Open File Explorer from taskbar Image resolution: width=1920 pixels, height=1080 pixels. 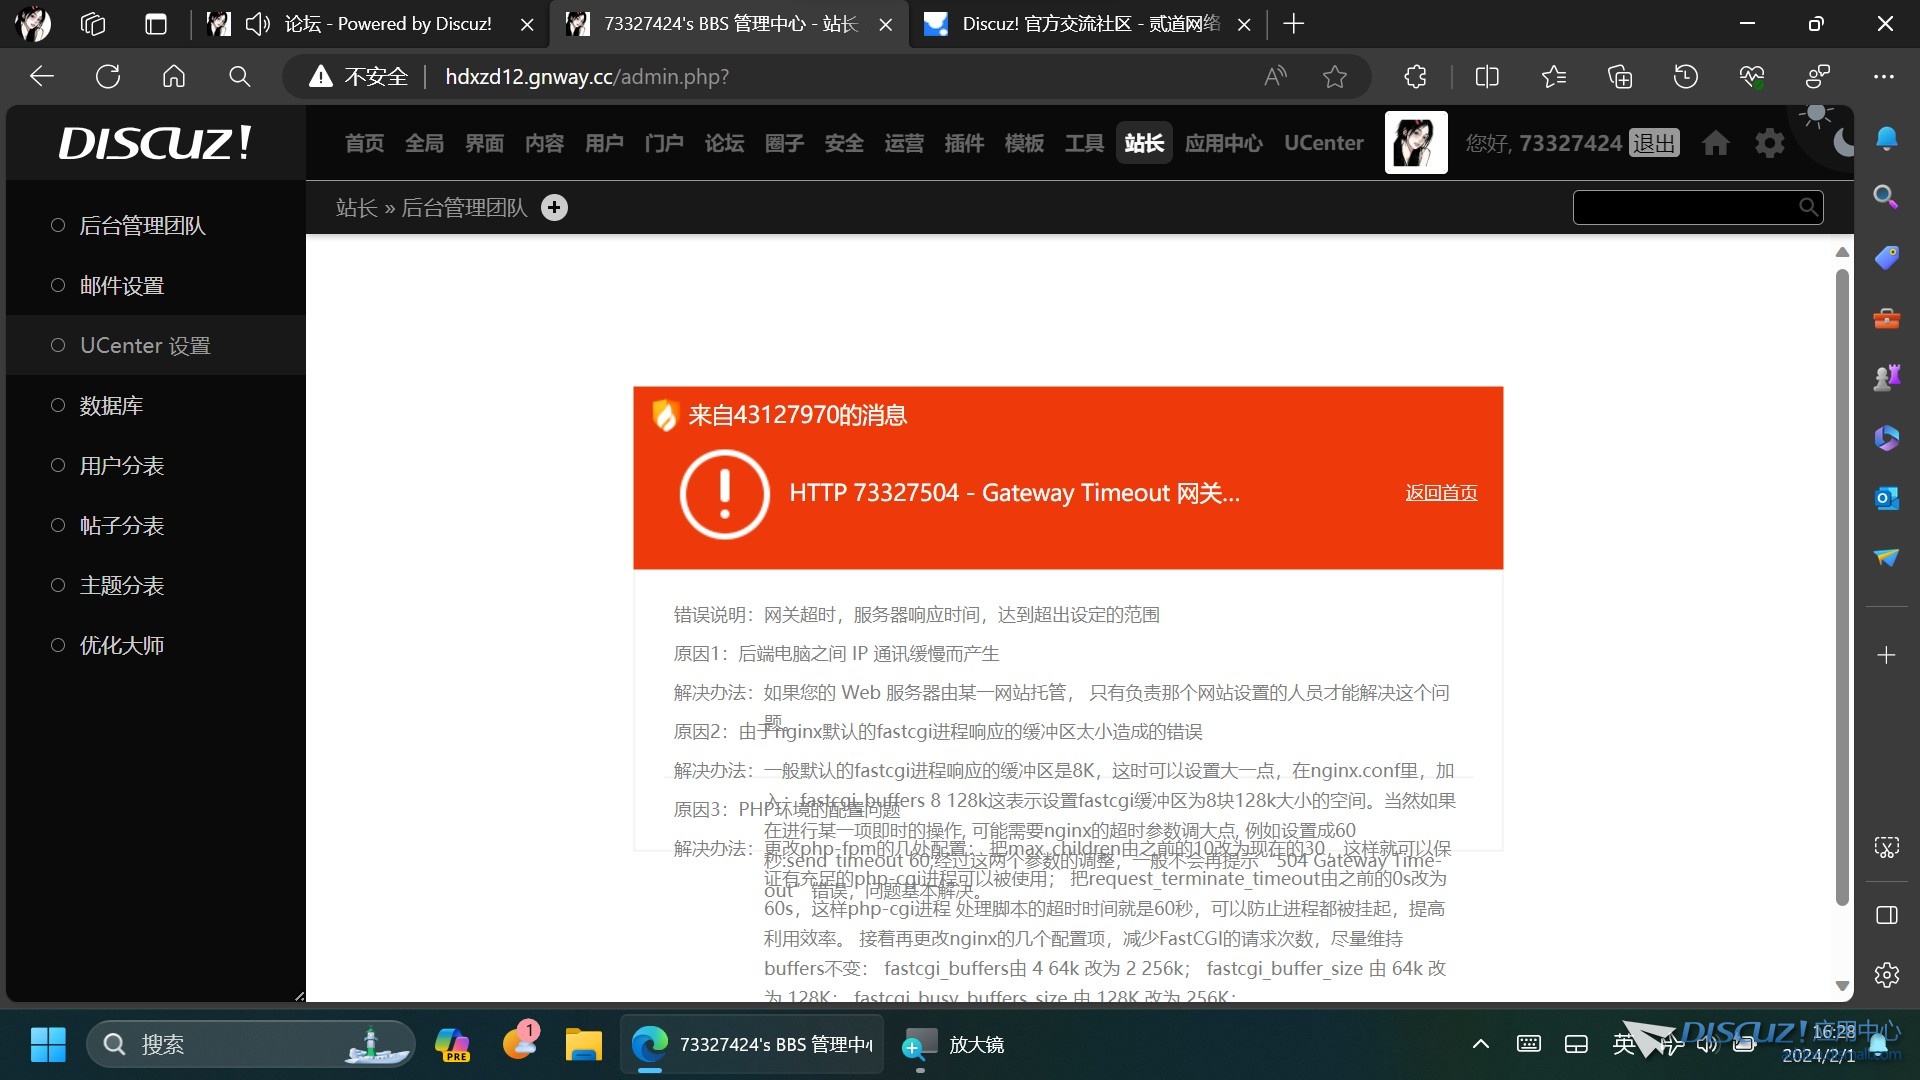pos(584,1045)
